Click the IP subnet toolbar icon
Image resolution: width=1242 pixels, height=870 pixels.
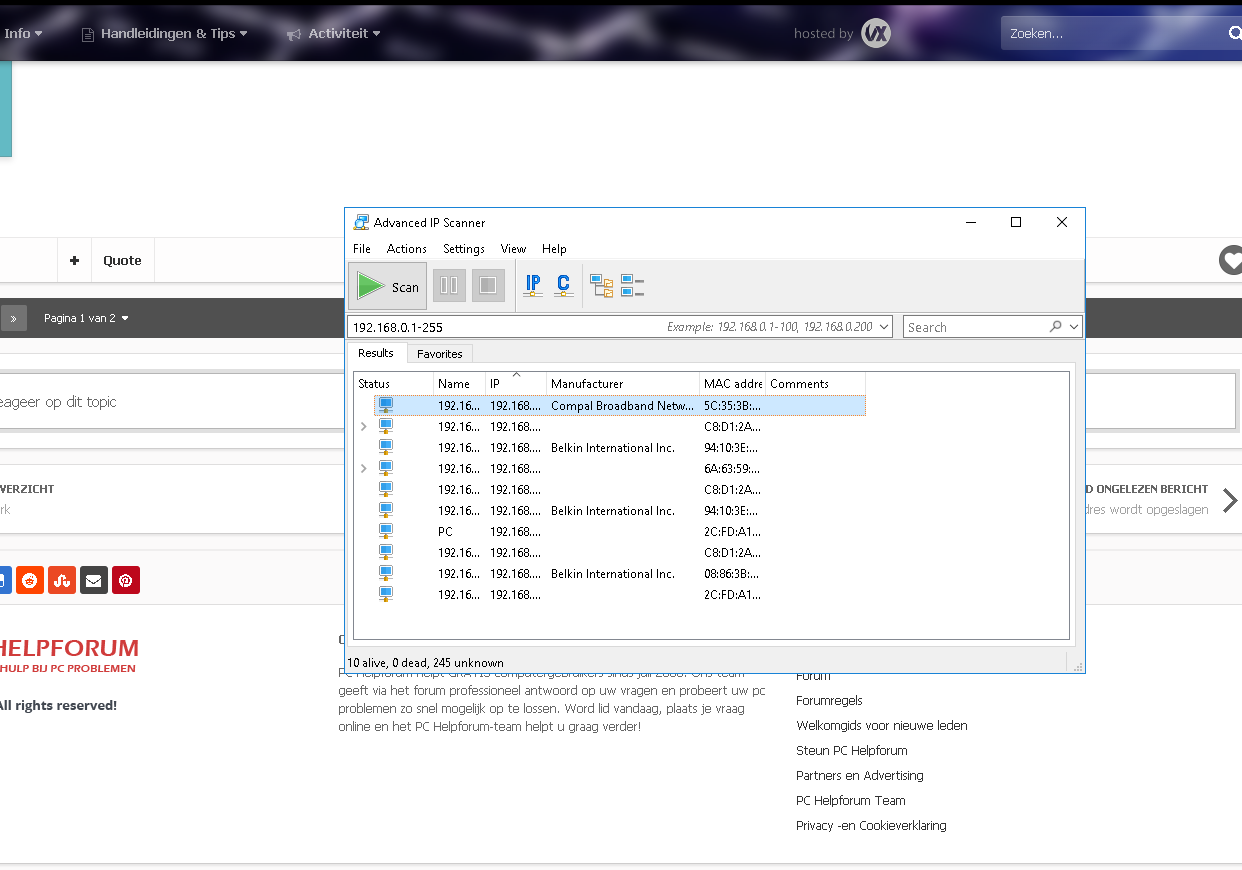(533, 286)
